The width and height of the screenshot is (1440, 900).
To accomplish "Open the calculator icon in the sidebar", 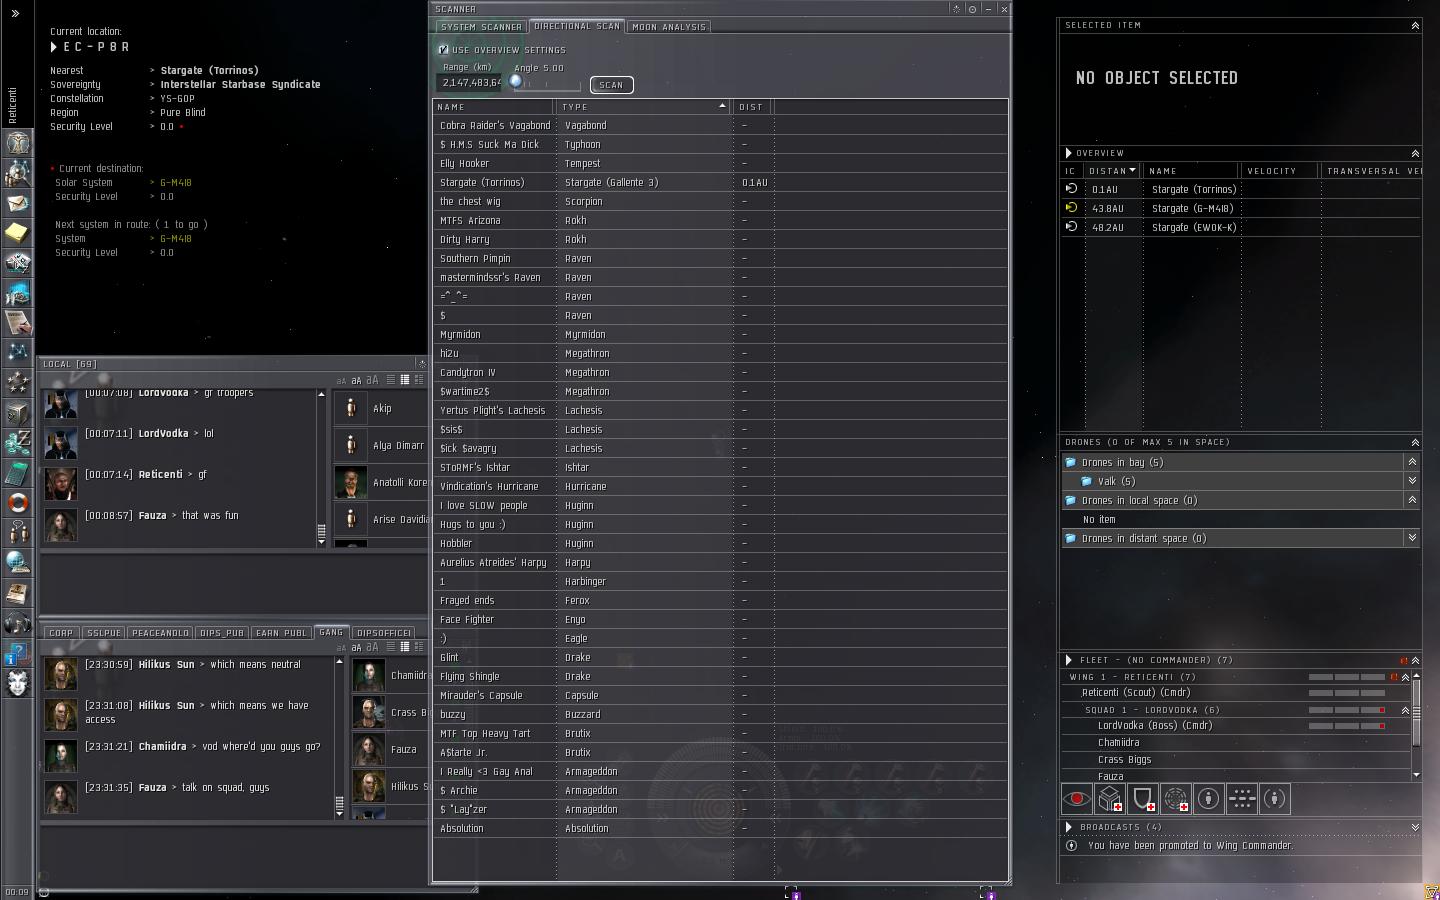I will pos(18,473).
